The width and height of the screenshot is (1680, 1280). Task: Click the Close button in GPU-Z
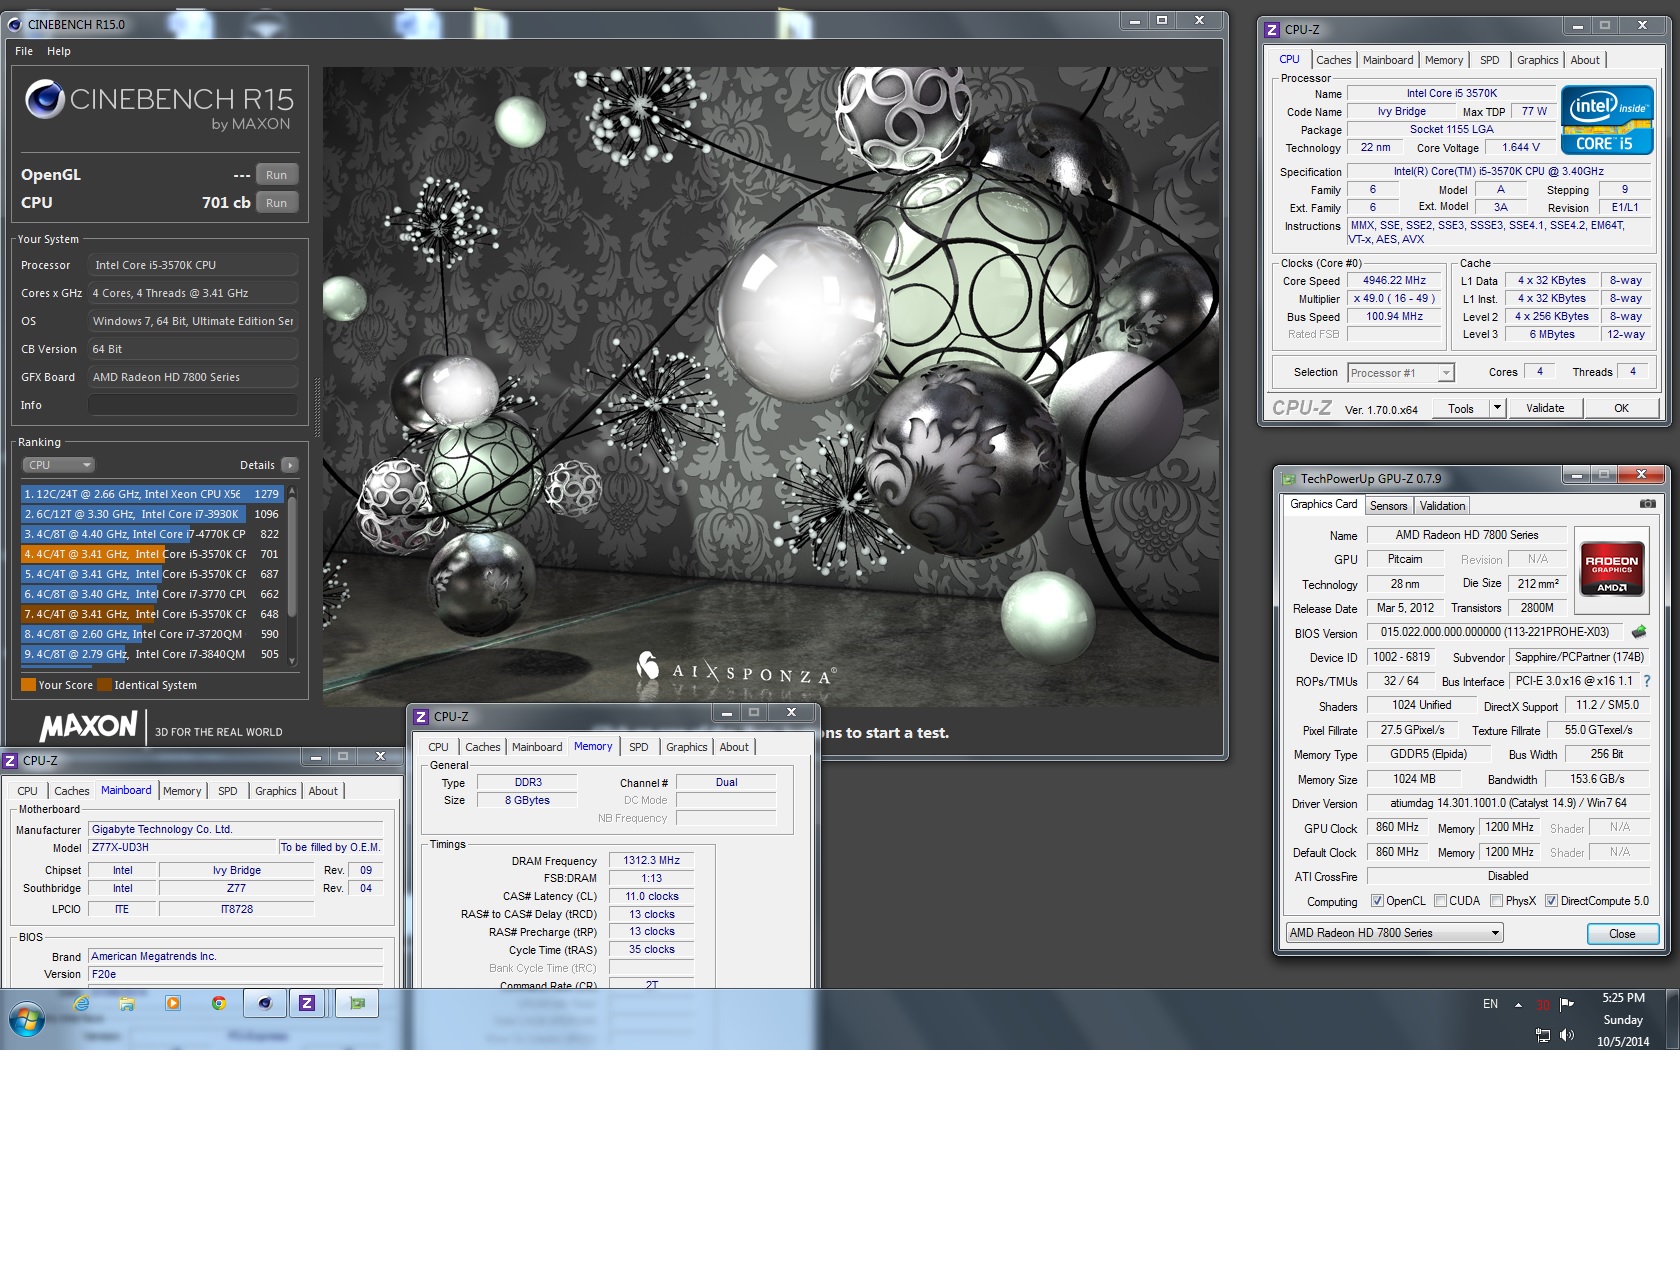pos(1622,934)
